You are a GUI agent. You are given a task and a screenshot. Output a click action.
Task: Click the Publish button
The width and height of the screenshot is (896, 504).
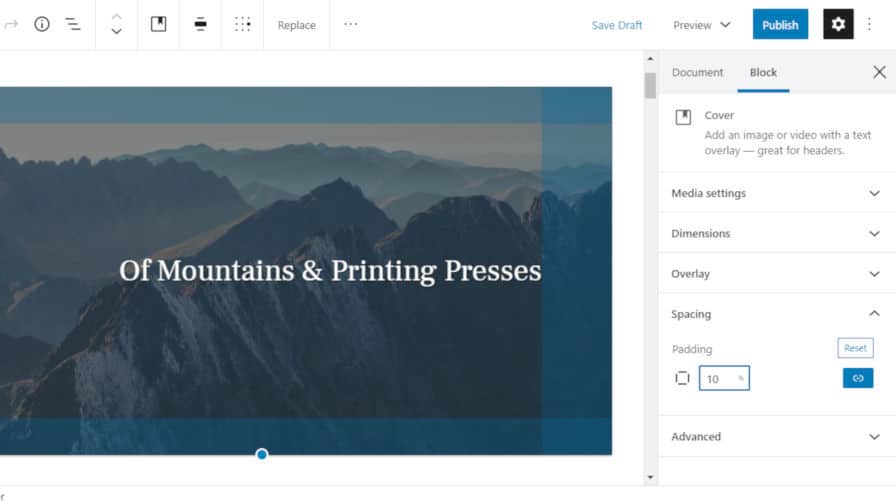pyautogui.click(x=780, y=25)
